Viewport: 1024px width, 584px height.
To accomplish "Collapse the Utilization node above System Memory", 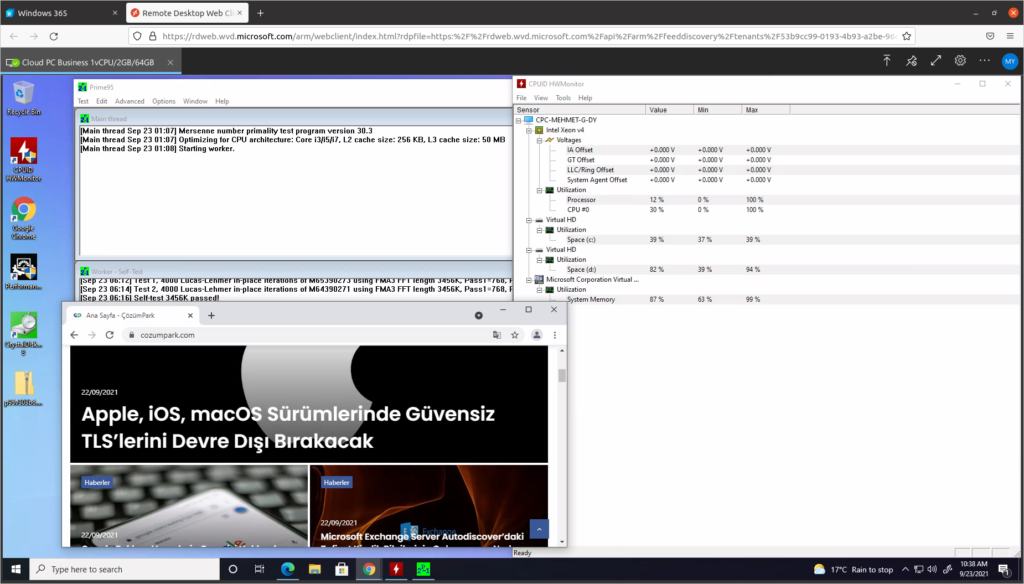I will (539, 289).
